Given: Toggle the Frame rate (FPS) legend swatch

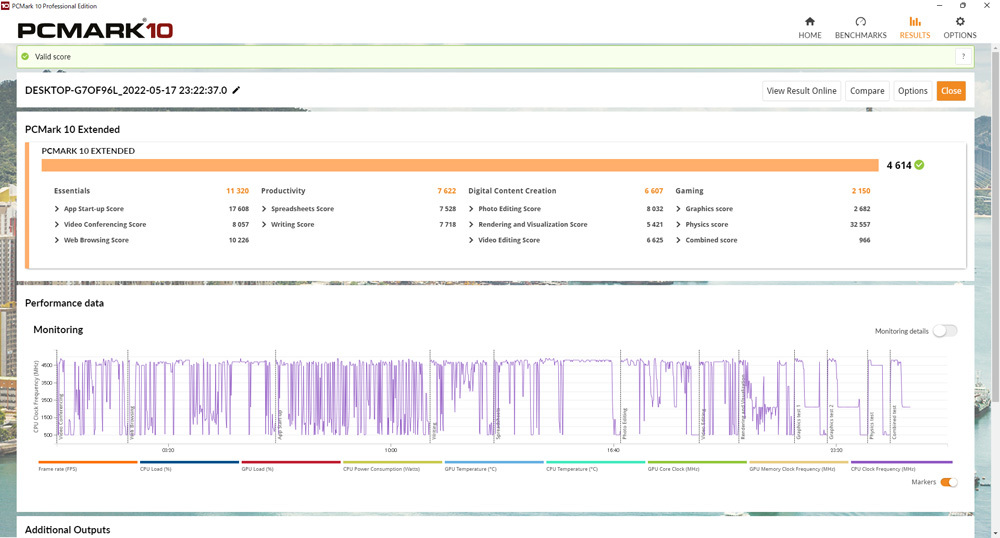Looking at the screenshot, I should coord(88,462).
